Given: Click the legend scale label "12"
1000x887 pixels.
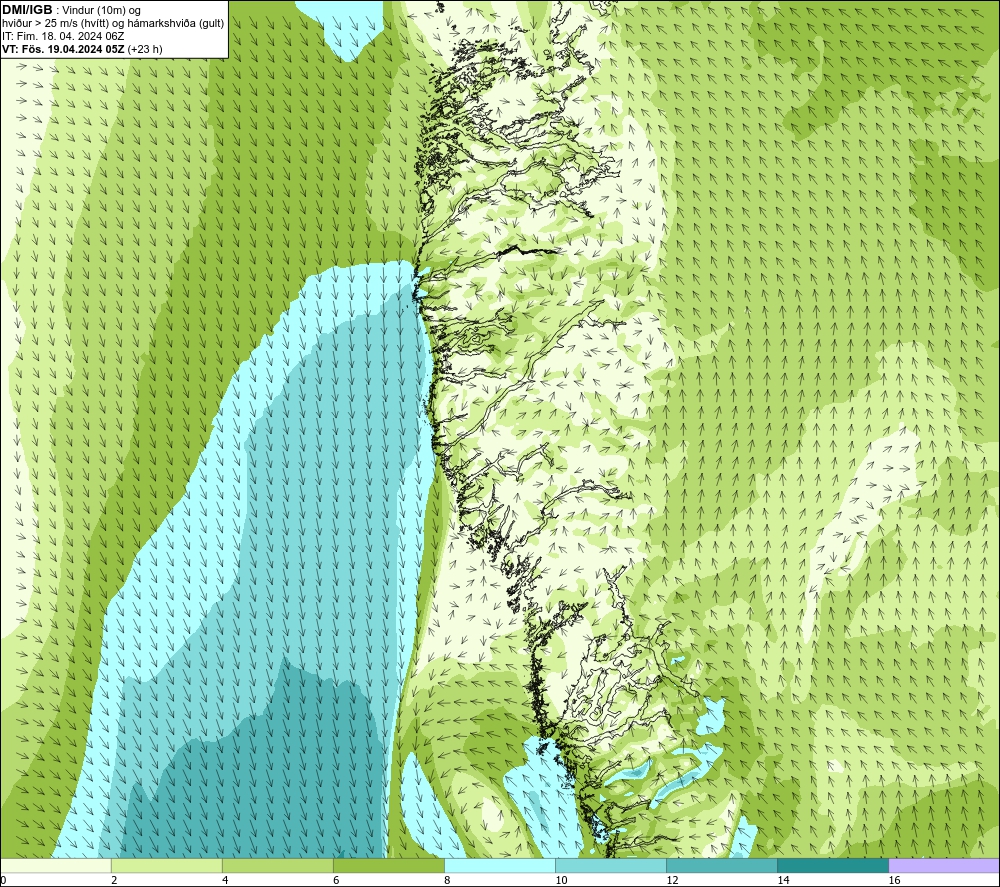Looking at the screenshot, I should tap(672, 881).
